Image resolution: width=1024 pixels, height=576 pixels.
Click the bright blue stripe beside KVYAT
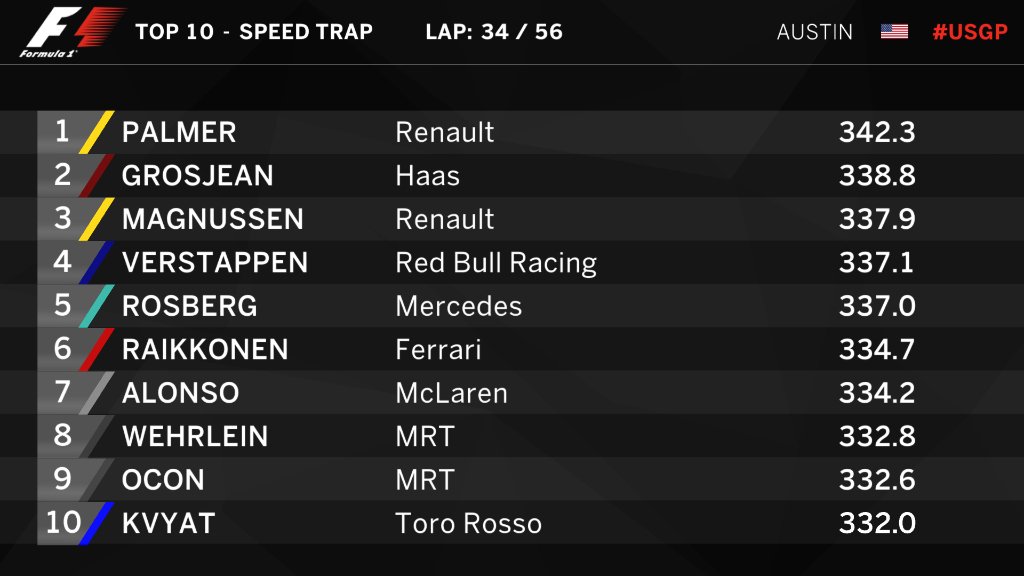pyautogui.click(x=97, y=523)
